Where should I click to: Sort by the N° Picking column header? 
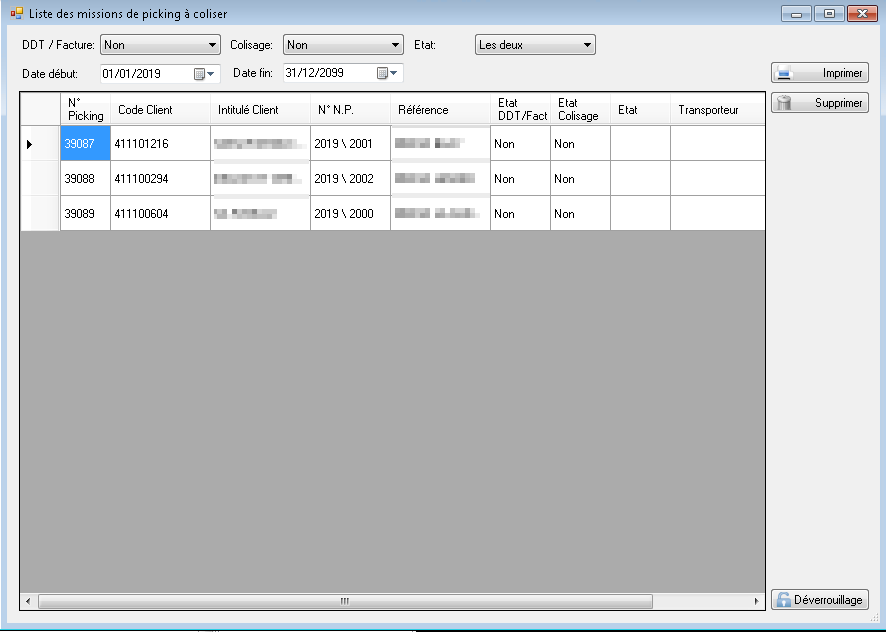coord(85,109)
